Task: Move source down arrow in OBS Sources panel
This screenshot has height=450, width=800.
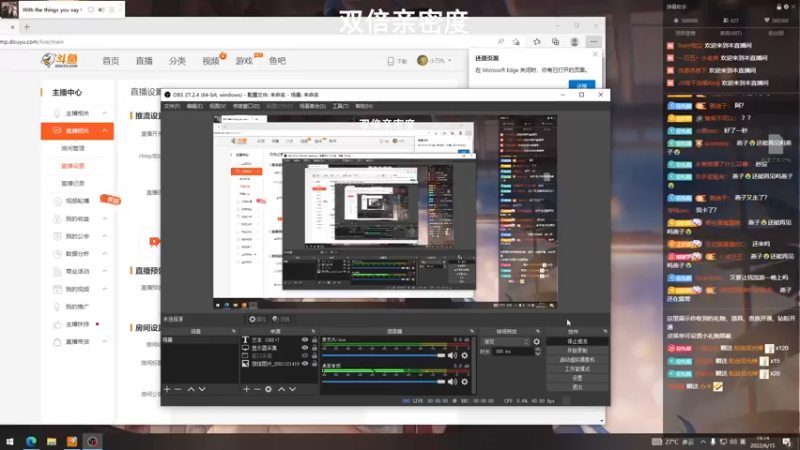Action: [x=292, y=389]
